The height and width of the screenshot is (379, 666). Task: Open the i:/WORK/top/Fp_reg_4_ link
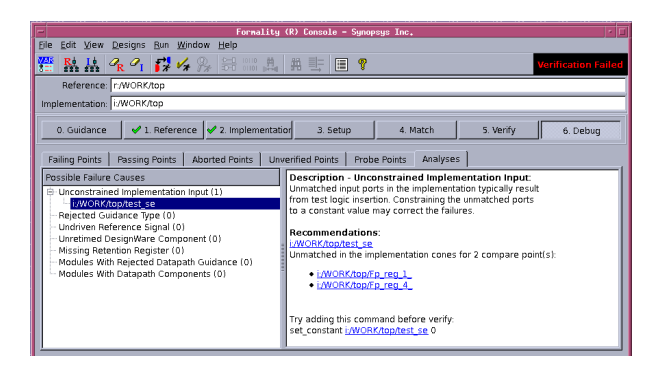364,286
